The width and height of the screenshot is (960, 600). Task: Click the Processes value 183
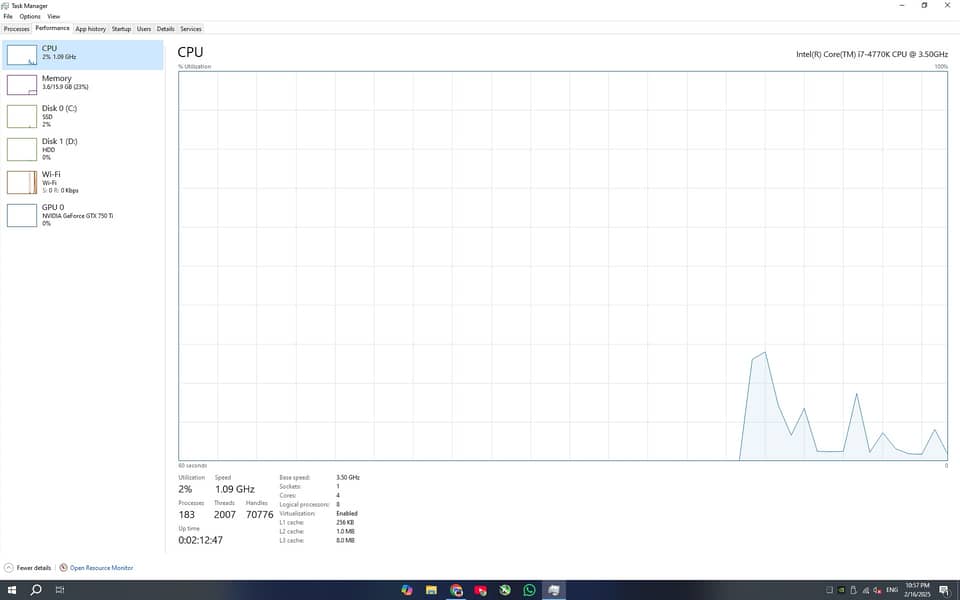tap(187, 514)
